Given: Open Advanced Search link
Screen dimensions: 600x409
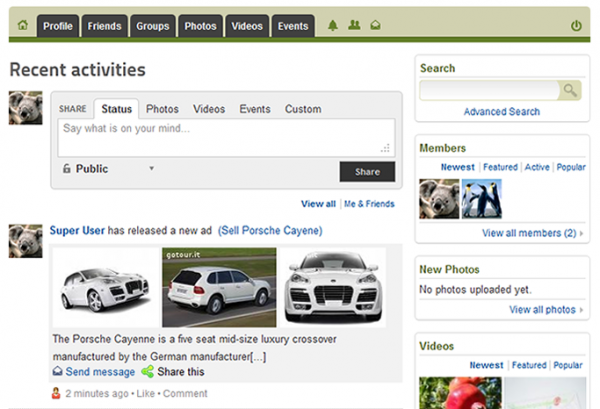Looking at the screenshot, I should 502,112.
